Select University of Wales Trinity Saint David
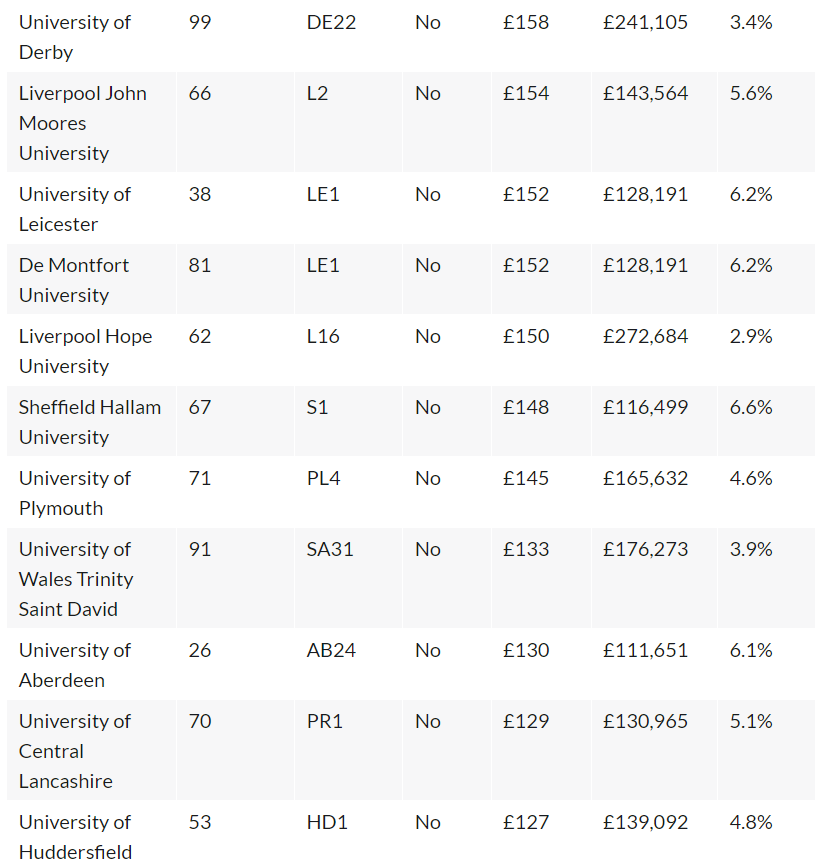Viewport: 820px width, 868px height. 91,578
